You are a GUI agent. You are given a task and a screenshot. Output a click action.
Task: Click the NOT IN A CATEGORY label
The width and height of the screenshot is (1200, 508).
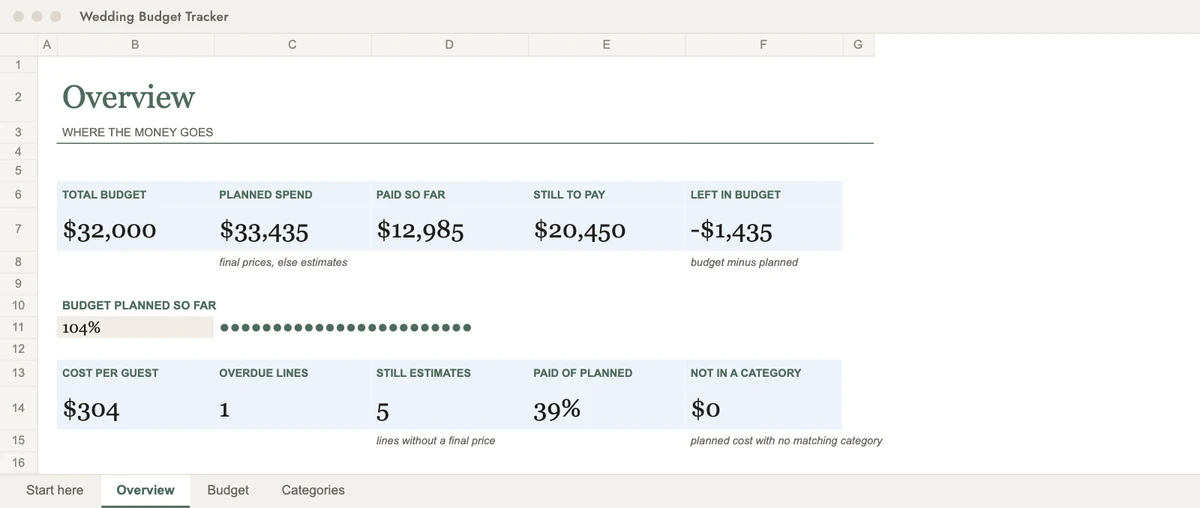pos(745,372)
